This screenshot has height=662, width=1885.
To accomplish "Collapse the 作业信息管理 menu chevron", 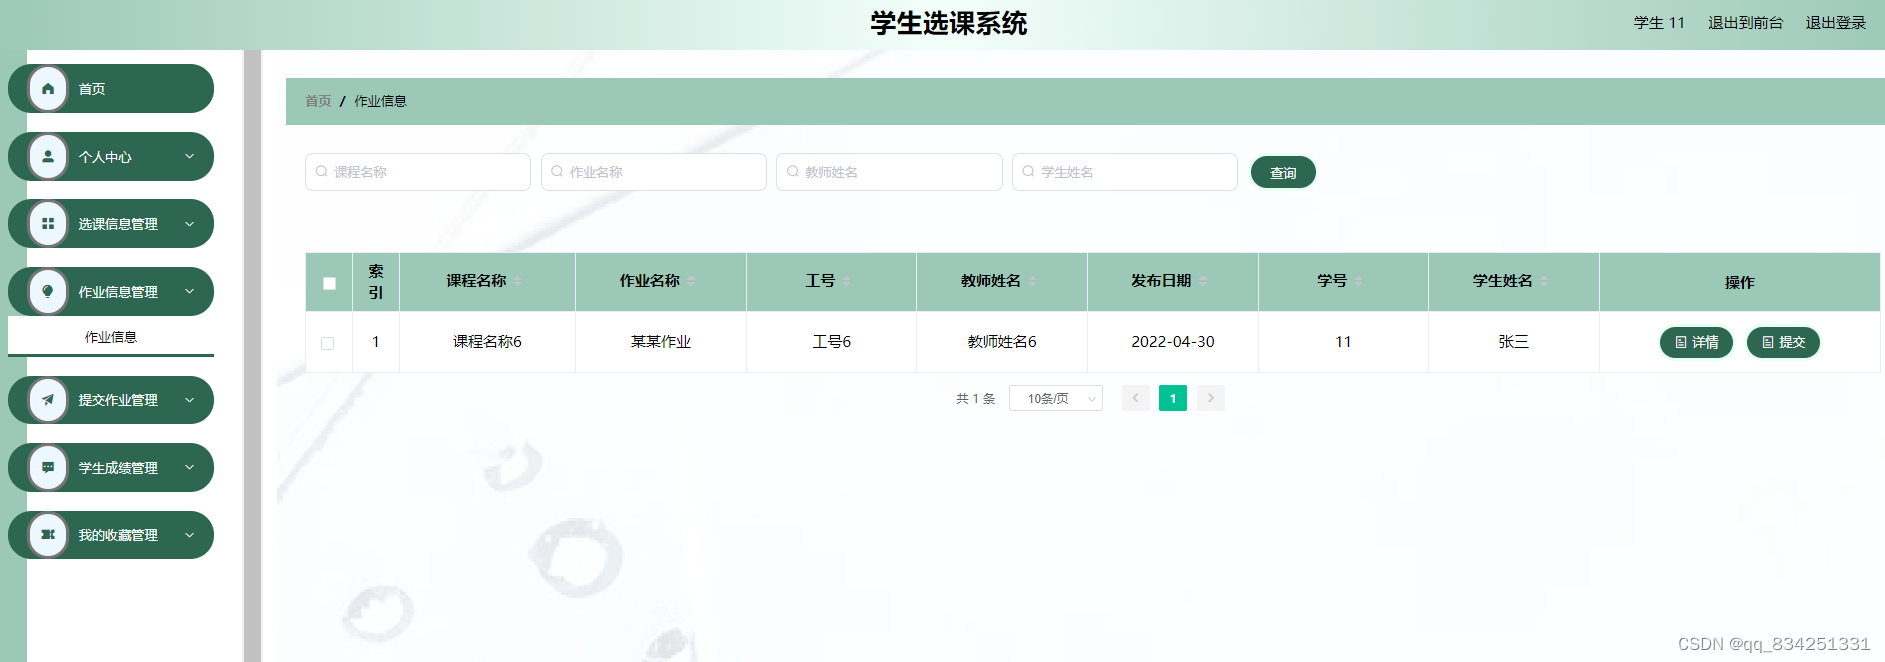I will click(x=190, y=291).
